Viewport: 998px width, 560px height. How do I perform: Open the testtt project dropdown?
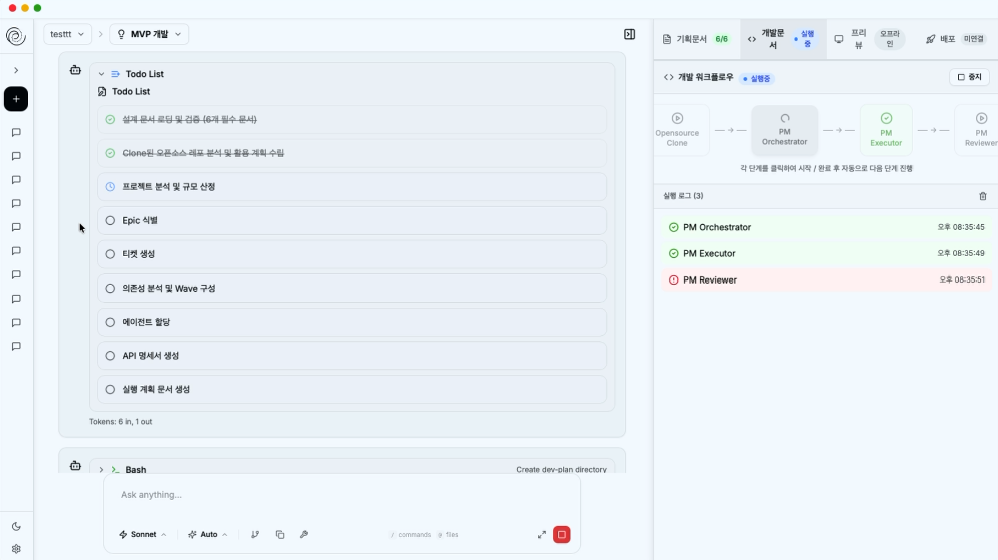67,34
